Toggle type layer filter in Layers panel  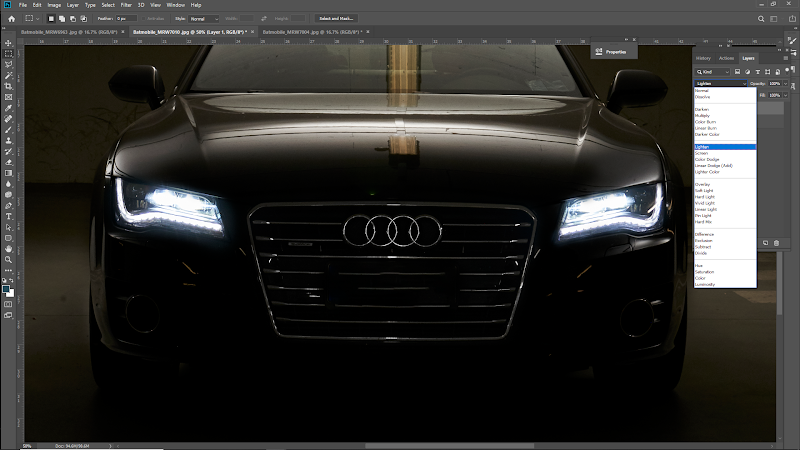click(x=758, y=72)
